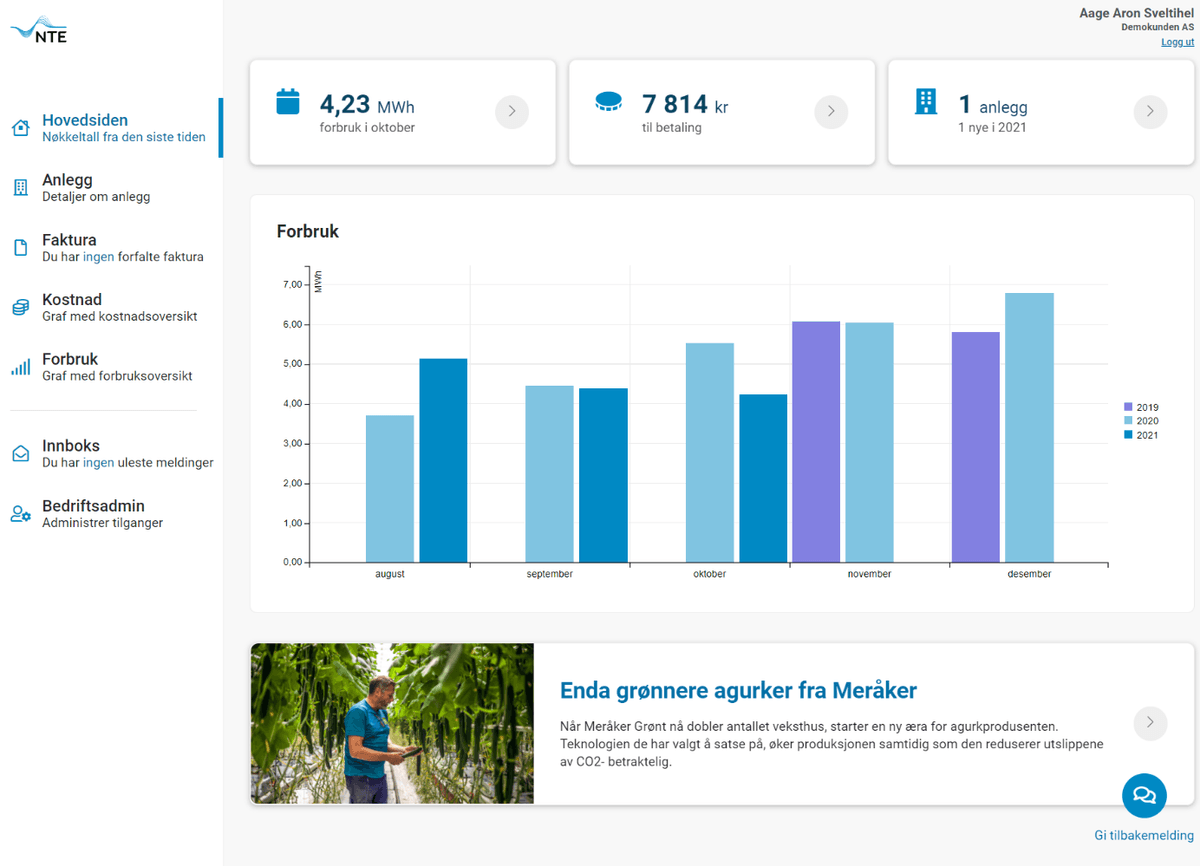Viewport: 1200px width, 866px height.
Task: Click the NTE logo
Action: pyautogui.click(x=40, y=31)
